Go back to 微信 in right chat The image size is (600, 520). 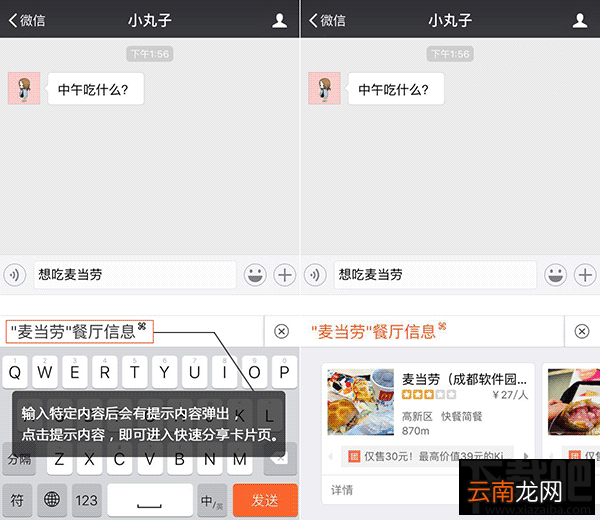(327, 20)
